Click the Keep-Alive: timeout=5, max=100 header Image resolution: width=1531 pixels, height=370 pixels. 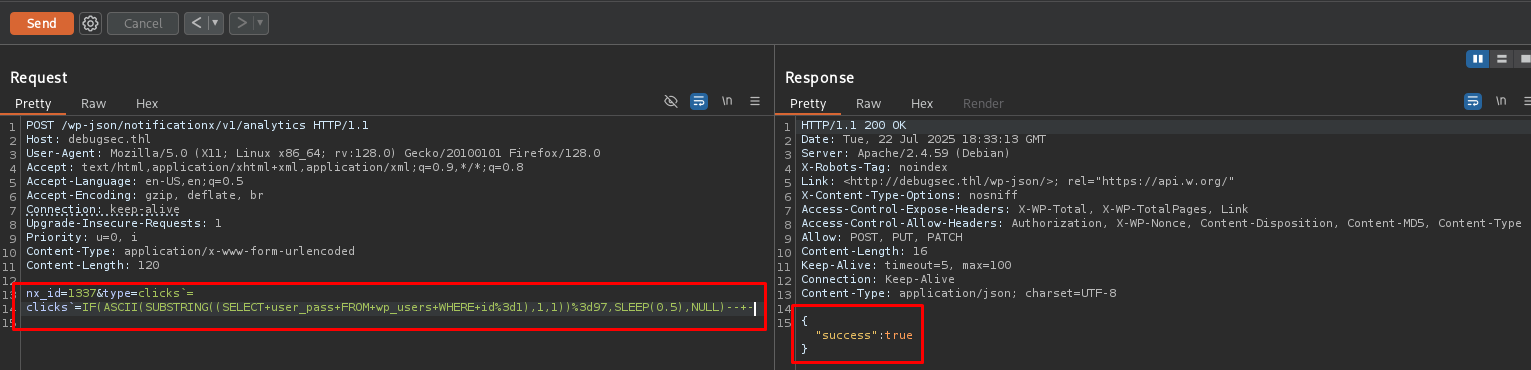[906, 265]
